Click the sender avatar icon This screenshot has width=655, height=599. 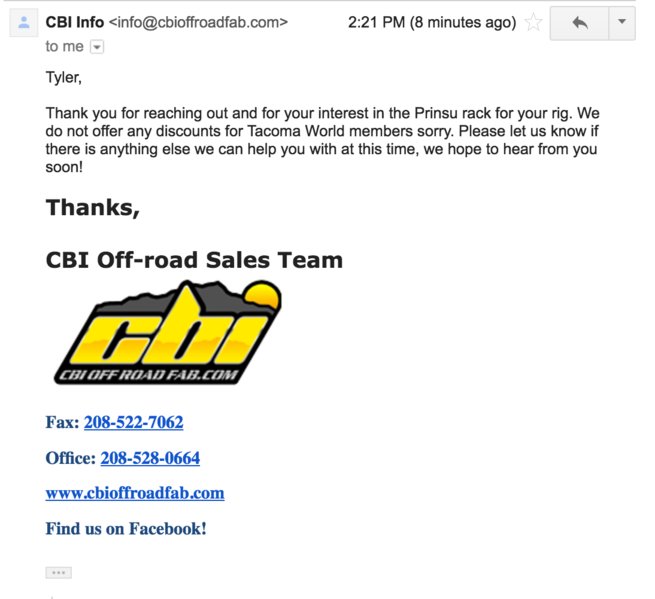[x=24, y=23]
